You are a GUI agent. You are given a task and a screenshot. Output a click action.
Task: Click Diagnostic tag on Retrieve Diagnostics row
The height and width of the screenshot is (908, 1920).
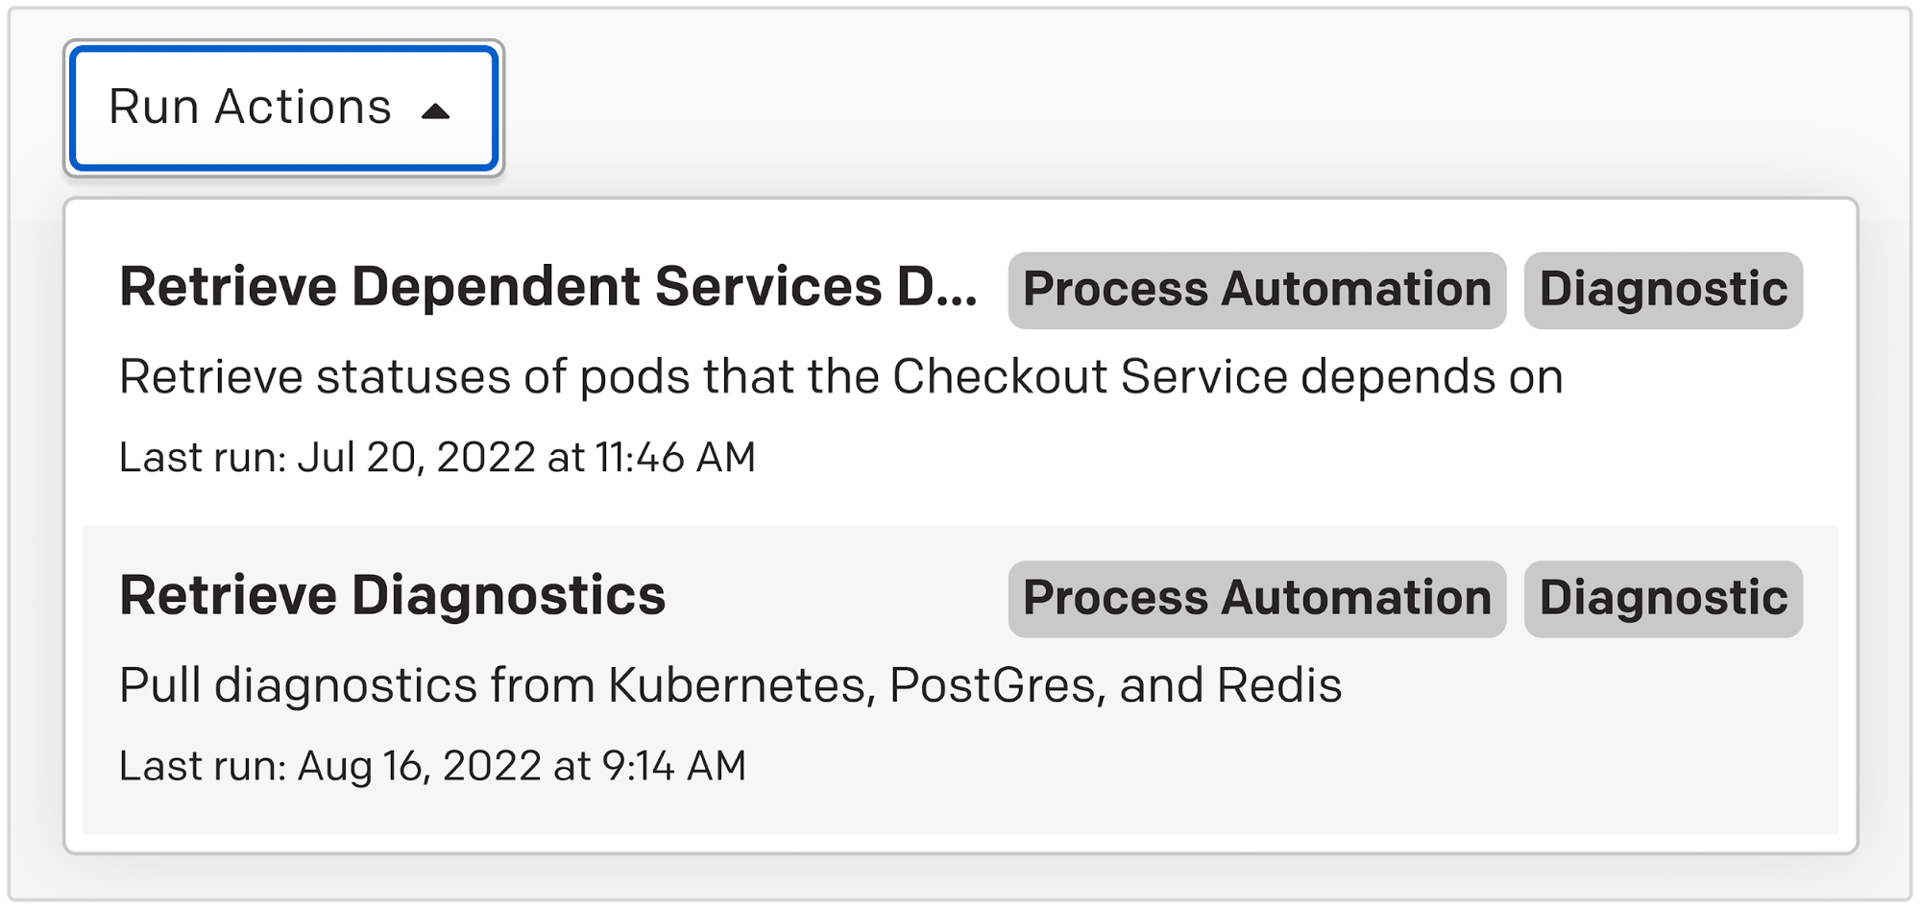(1662, 598)
